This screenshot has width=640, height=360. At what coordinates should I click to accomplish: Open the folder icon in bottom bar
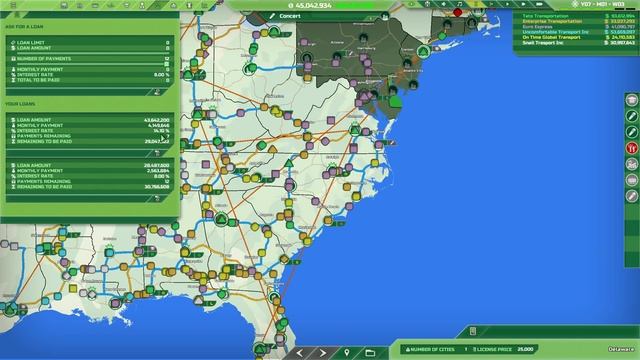[370, 353]
